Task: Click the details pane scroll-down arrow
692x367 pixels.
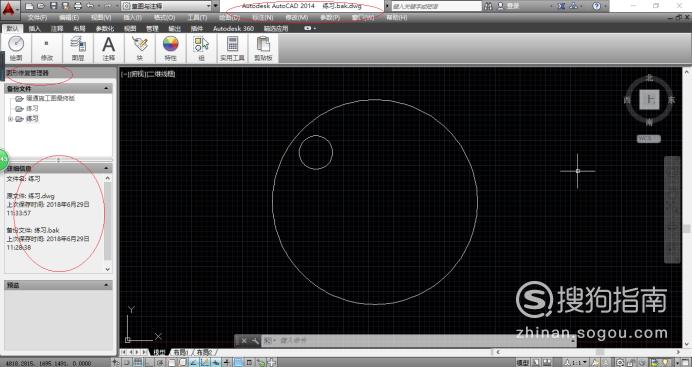Action: (108, 269)
